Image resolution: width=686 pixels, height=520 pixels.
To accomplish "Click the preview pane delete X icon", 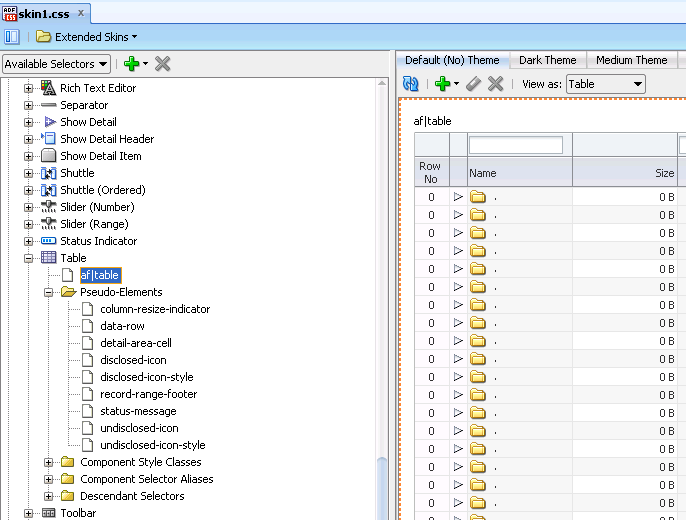I will click(x=495, y=84).
